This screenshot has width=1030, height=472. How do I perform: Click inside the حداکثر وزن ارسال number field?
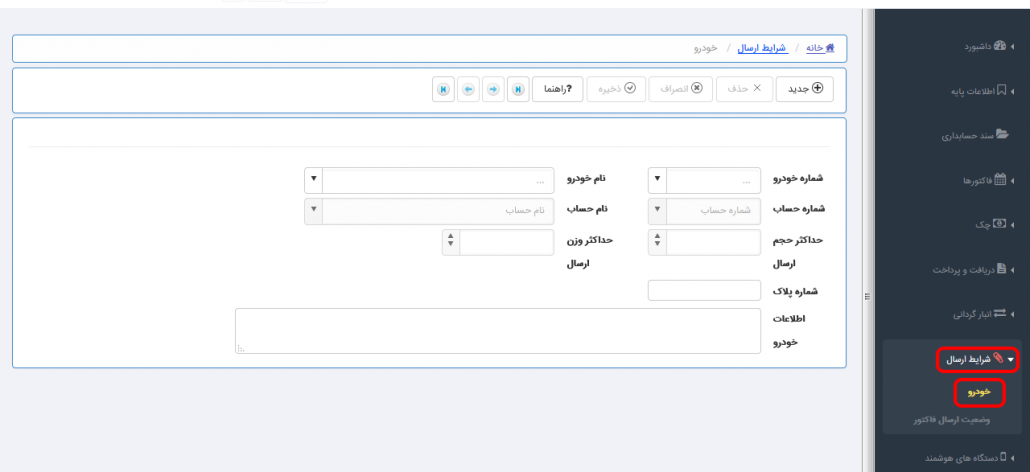pos(507,242)
